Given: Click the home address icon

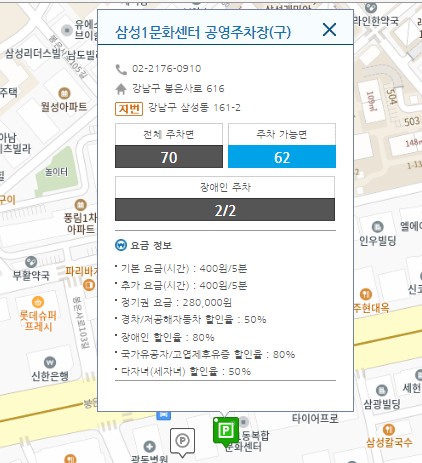Looking at the screenshot, I should pos(121,89).
